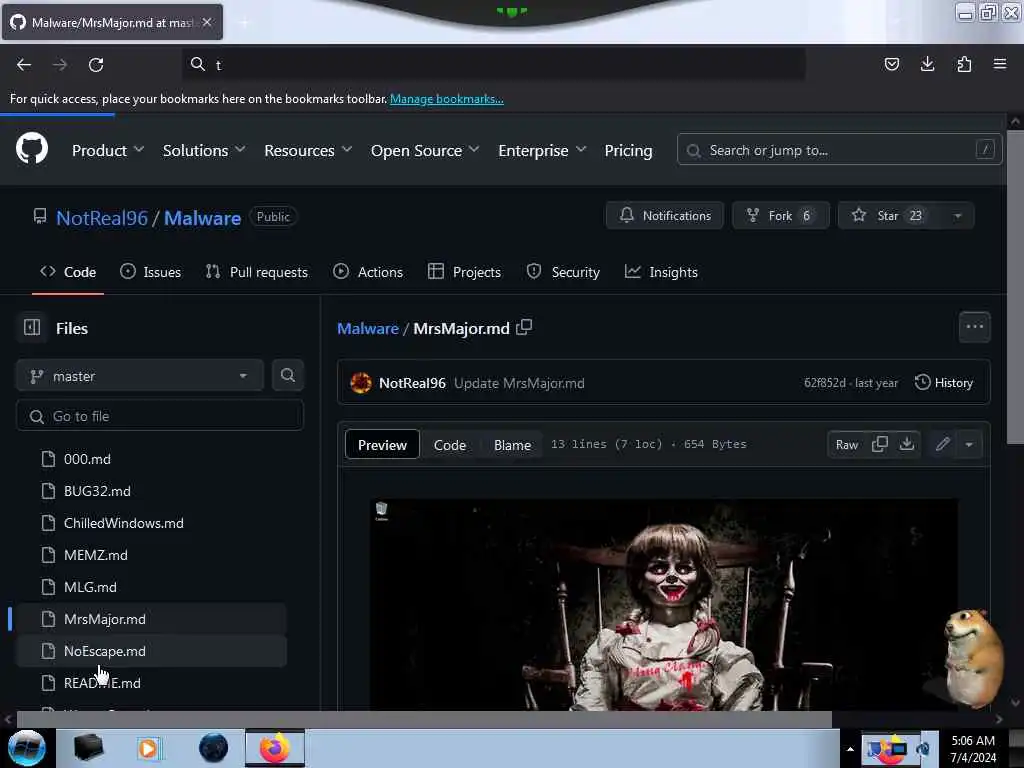
Task: Reload the page with the refresh icon
Action: 96,65
